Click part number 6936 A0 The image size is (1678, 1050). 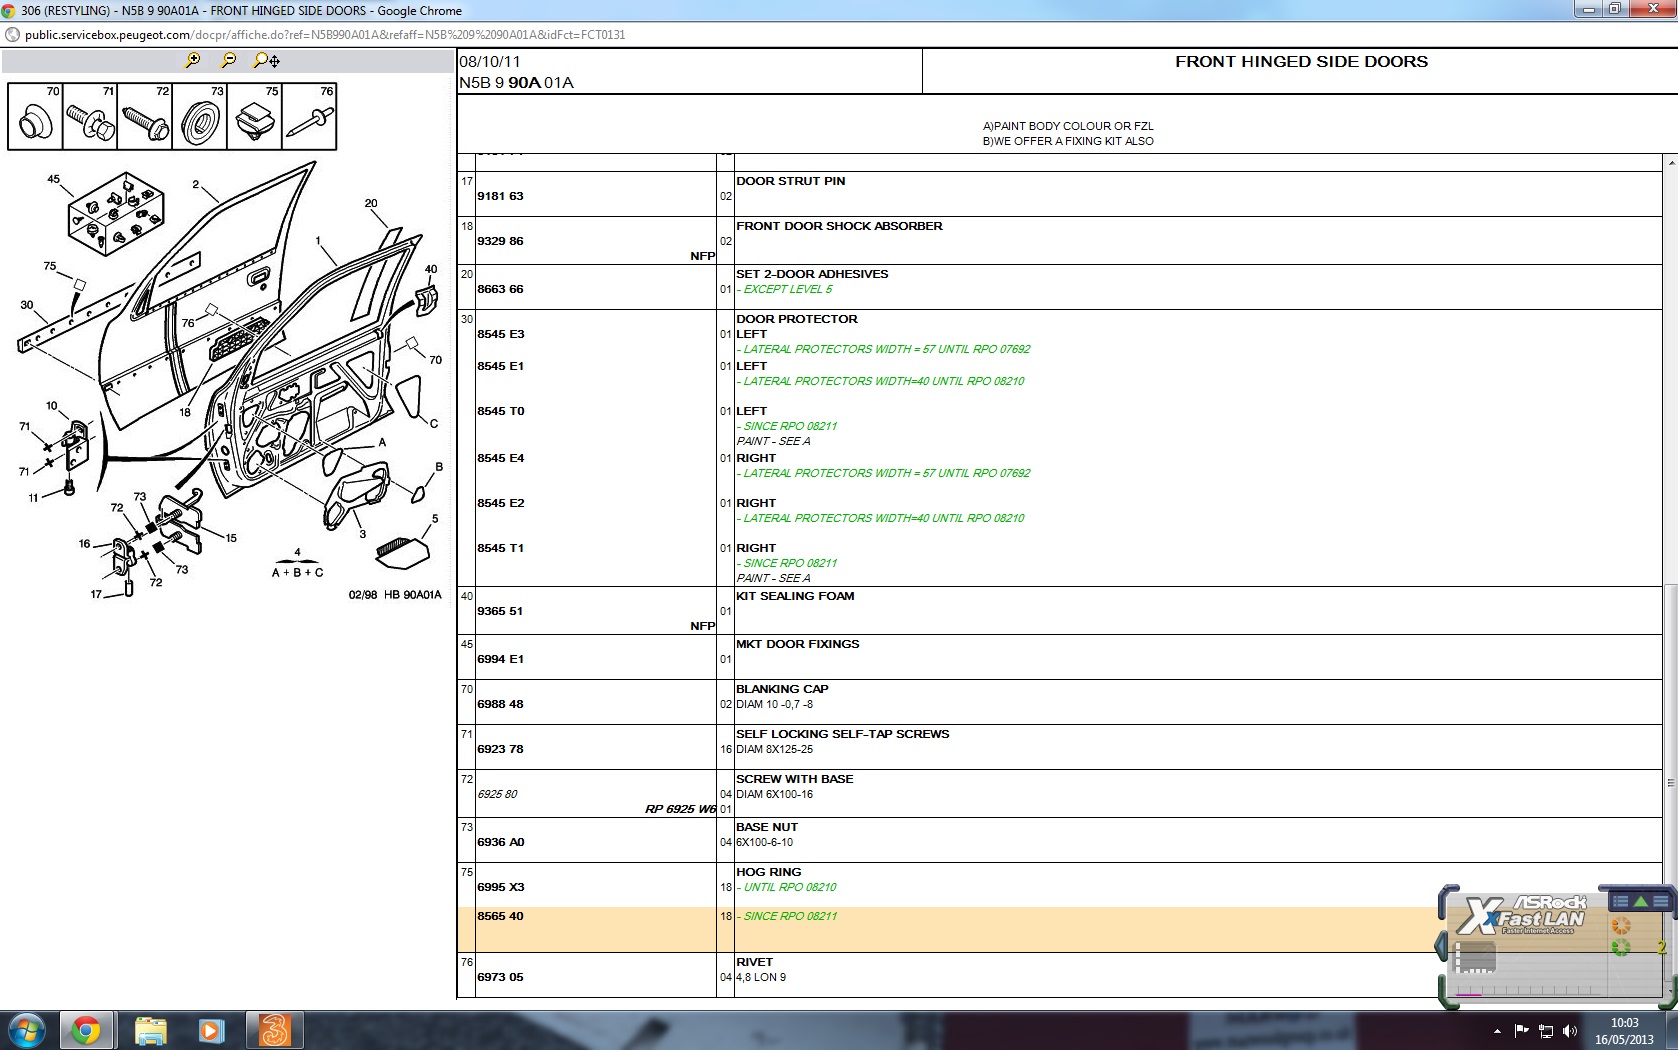click(500, 842)
